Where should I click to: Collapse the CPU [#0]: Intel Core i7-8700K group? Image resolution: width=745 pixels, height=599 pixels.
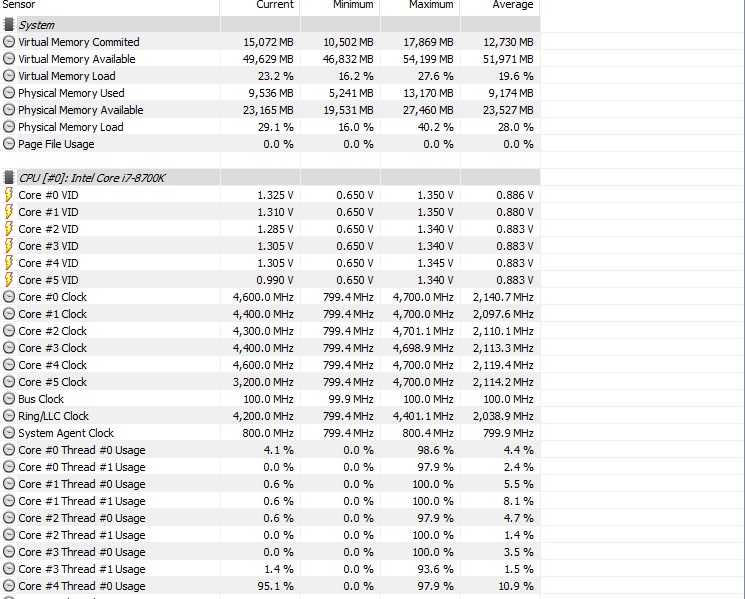[270, 178]
